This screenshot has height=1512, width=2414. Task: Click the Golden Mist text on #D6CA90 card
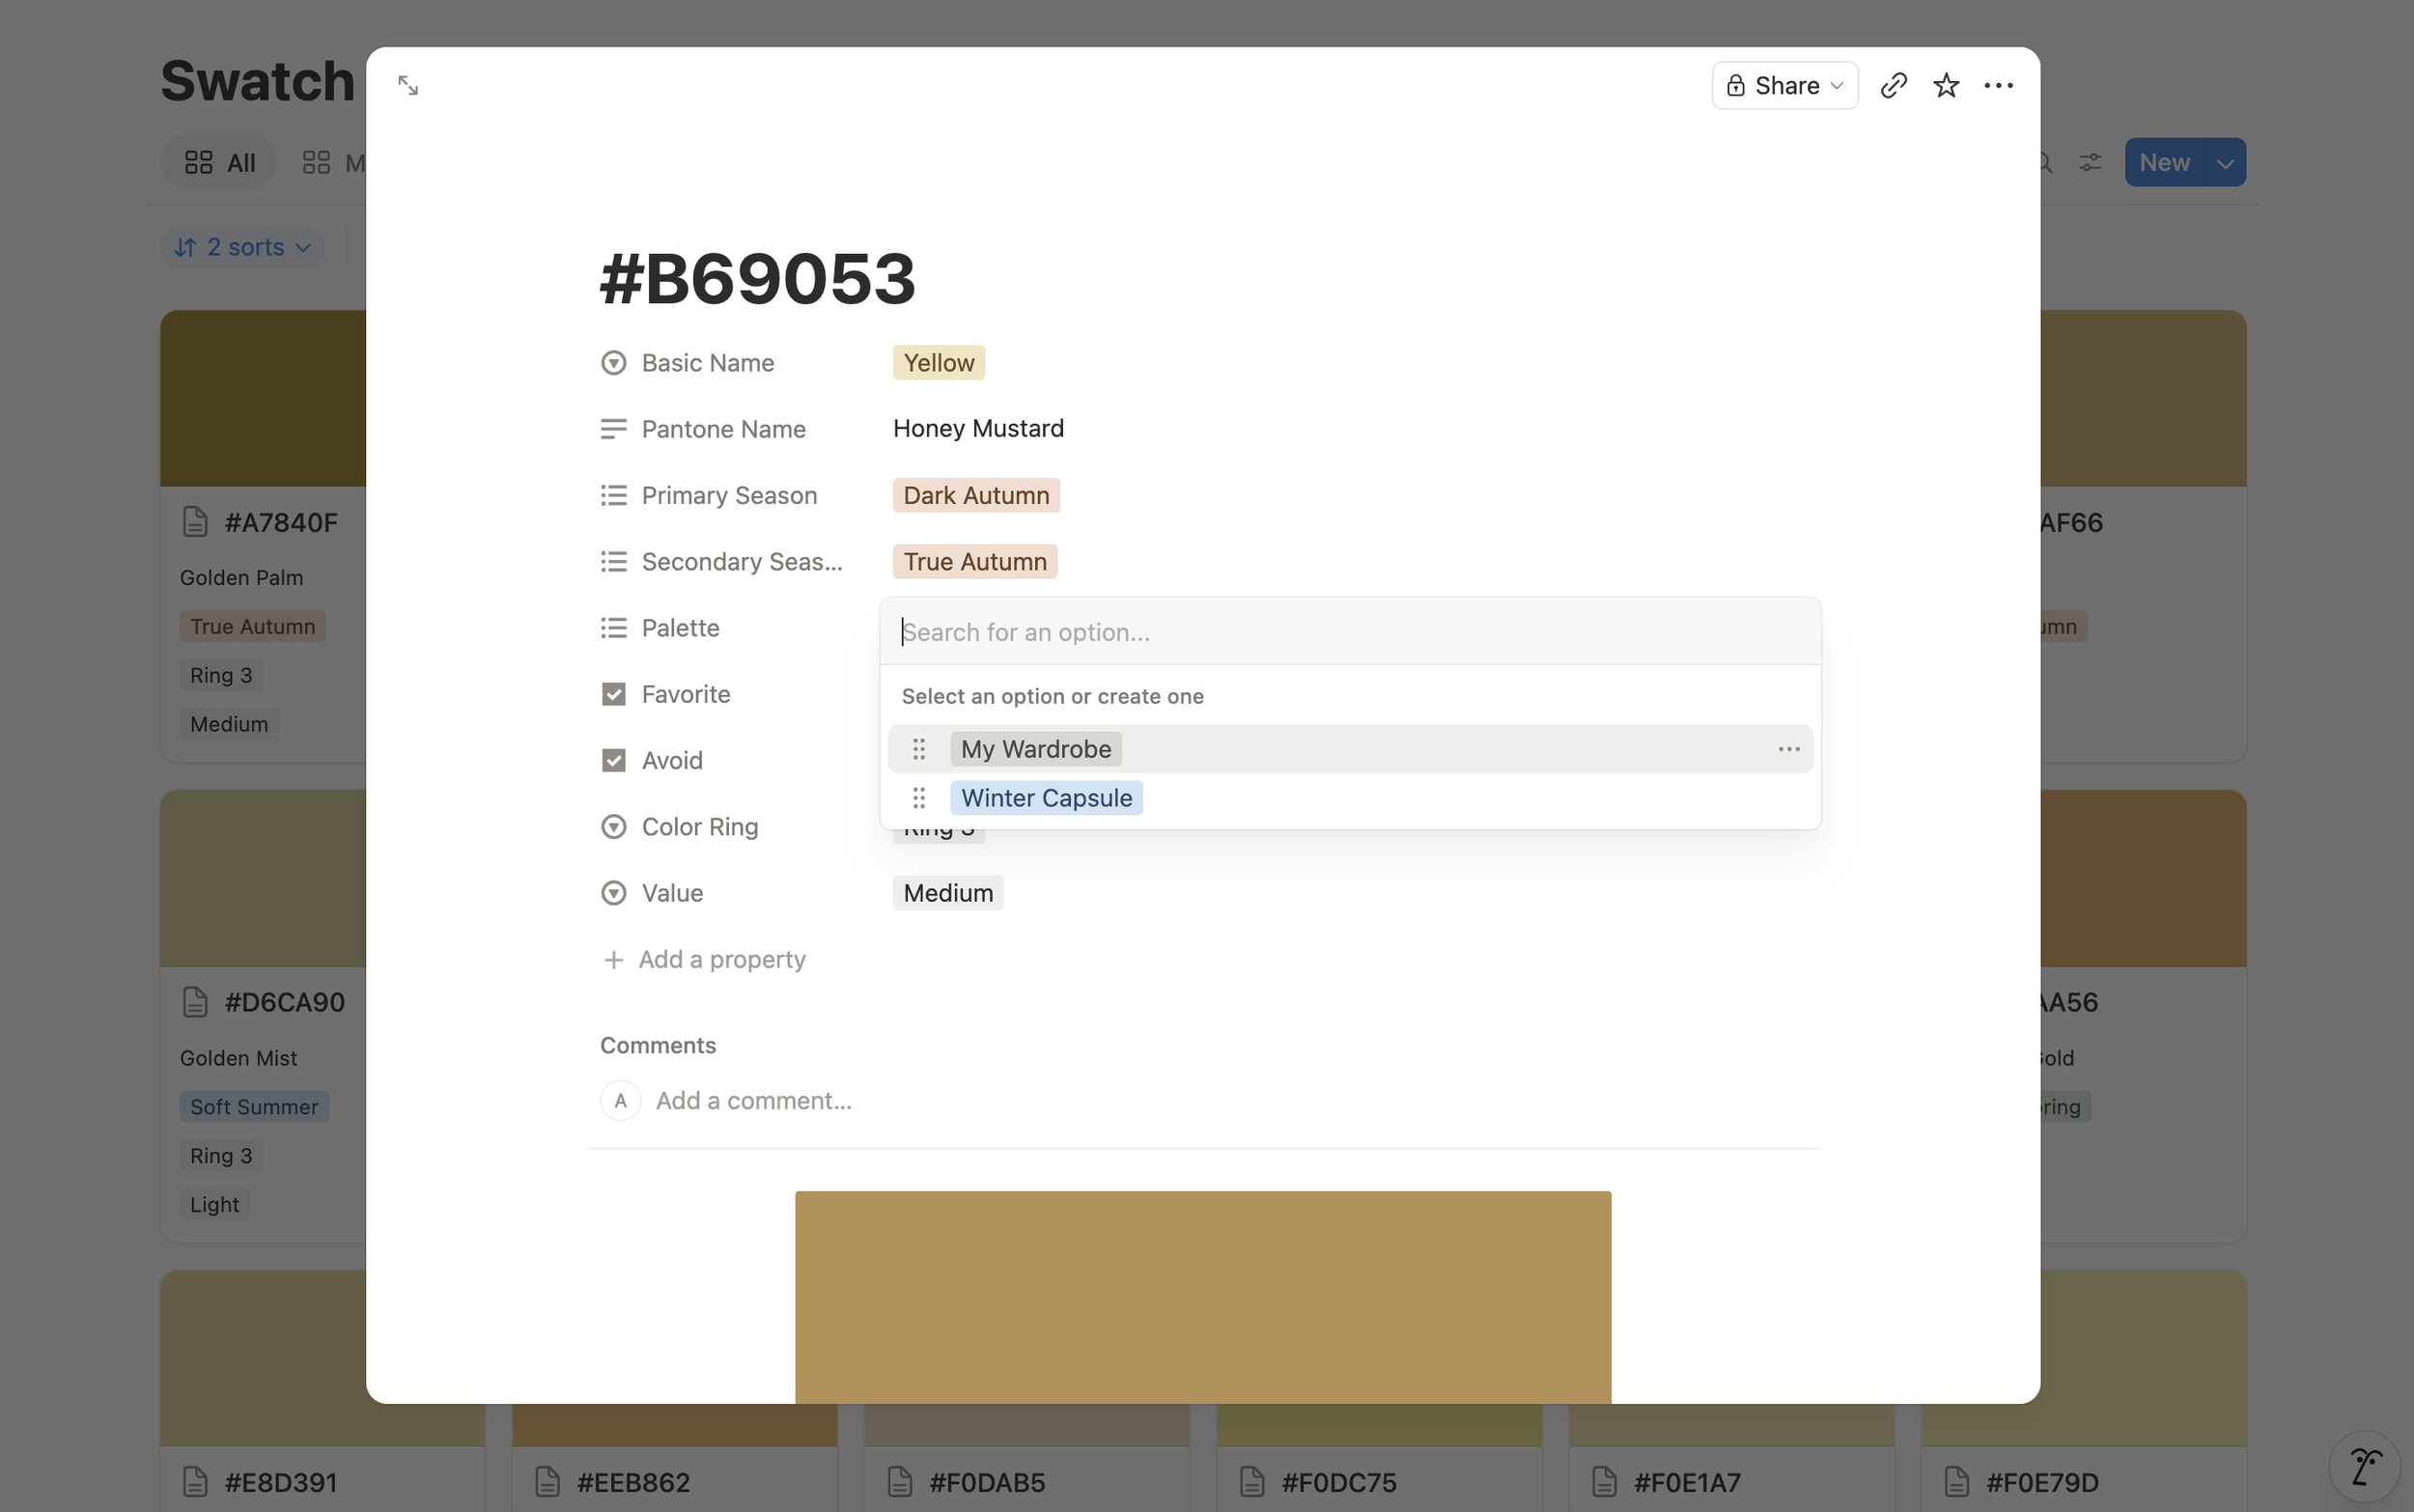pyautogui.click(x=238, y=1058)
